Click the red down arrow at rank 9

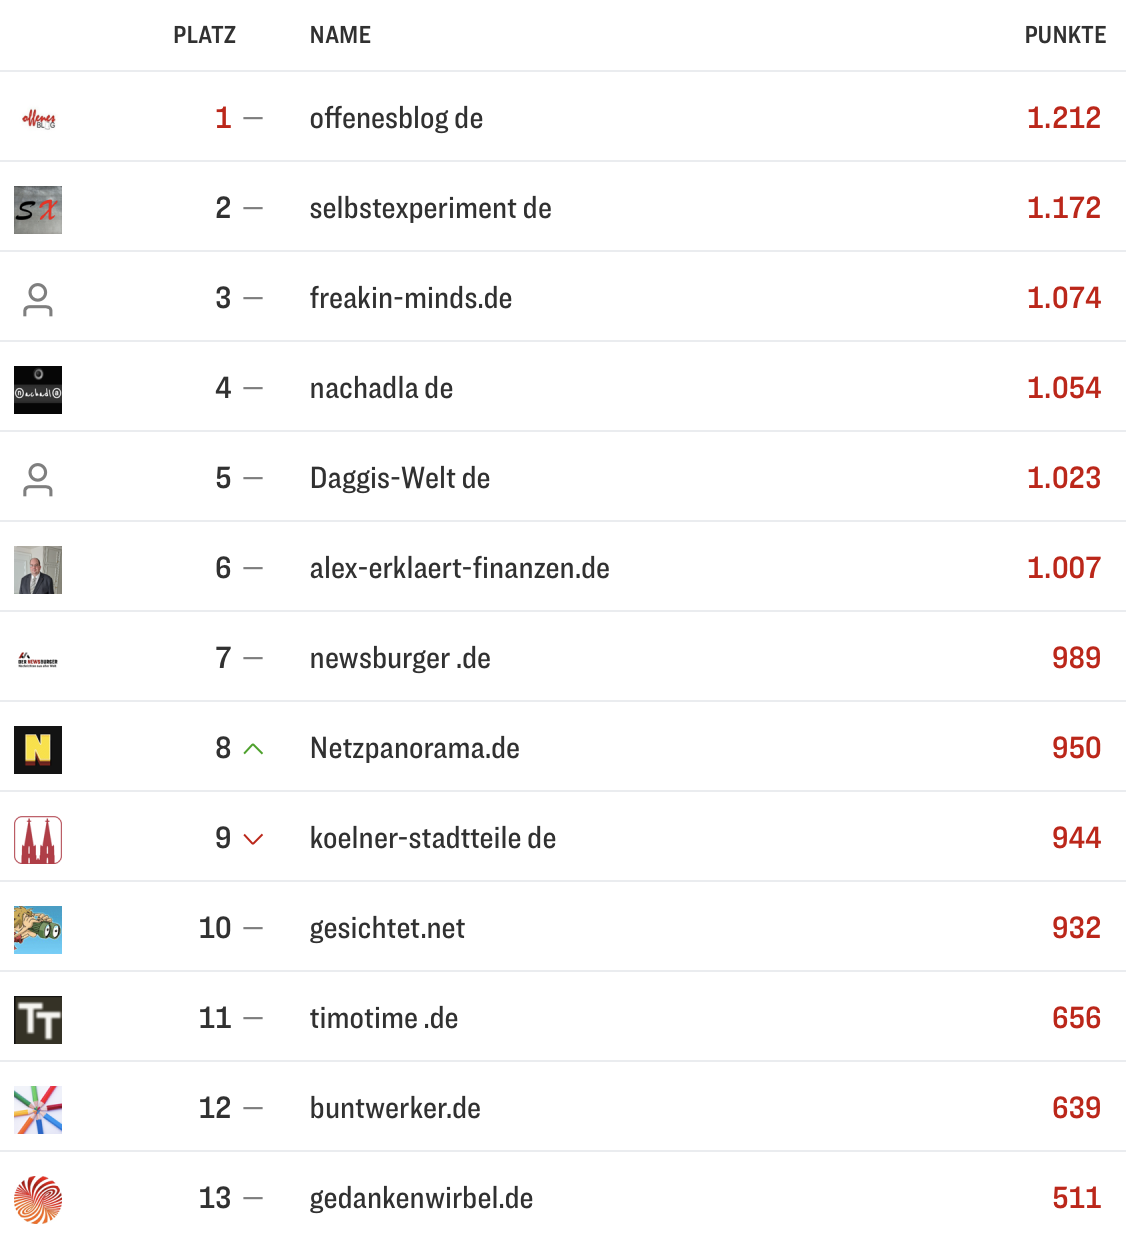pyautogui.click(x=254, y=839)
